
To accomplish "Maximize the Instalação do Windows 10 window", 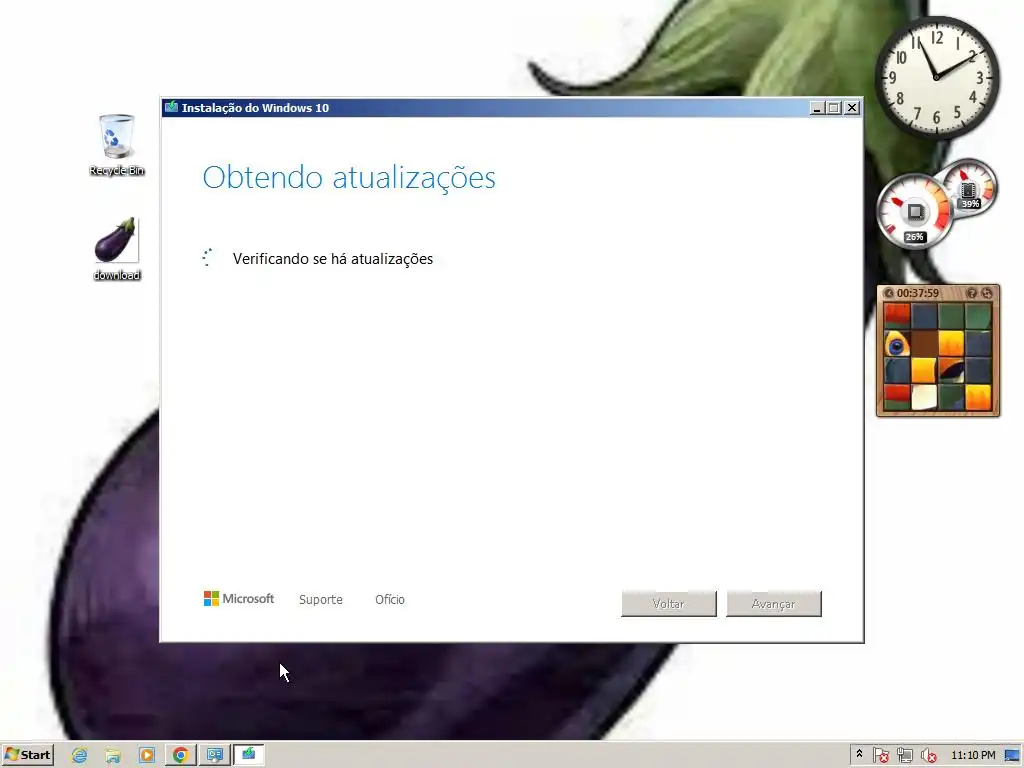I will pyautogui.click(x=834, y=108).
